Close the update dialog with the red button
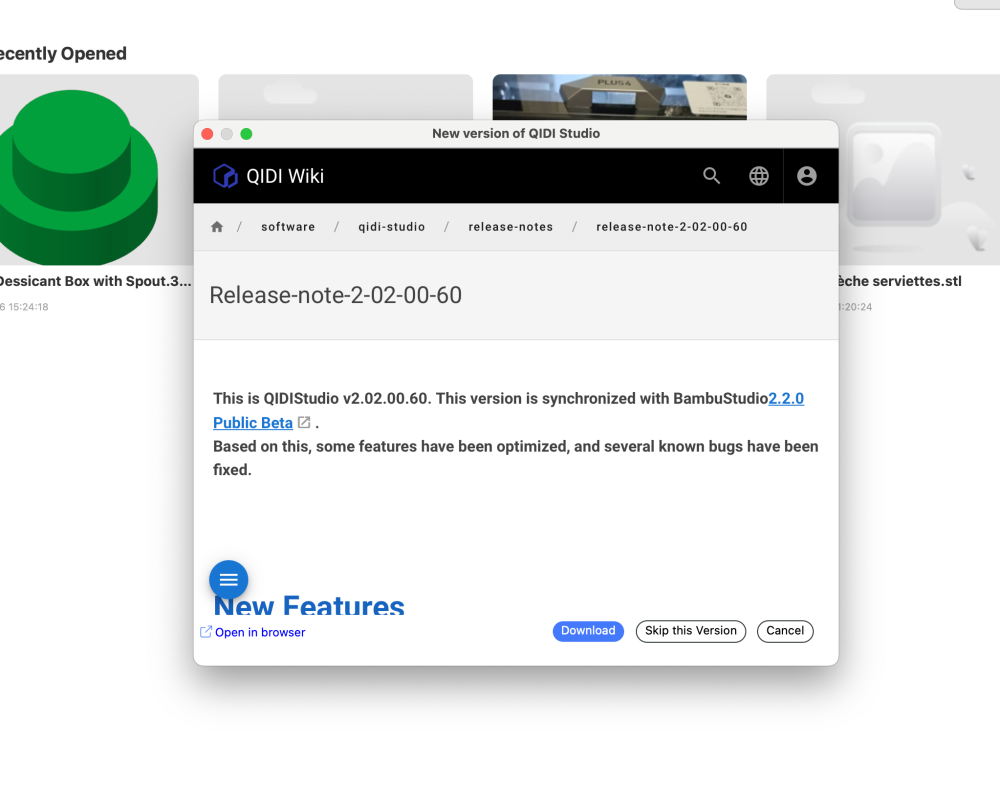This screenshot has width=1000, height=786. point(207,134)
